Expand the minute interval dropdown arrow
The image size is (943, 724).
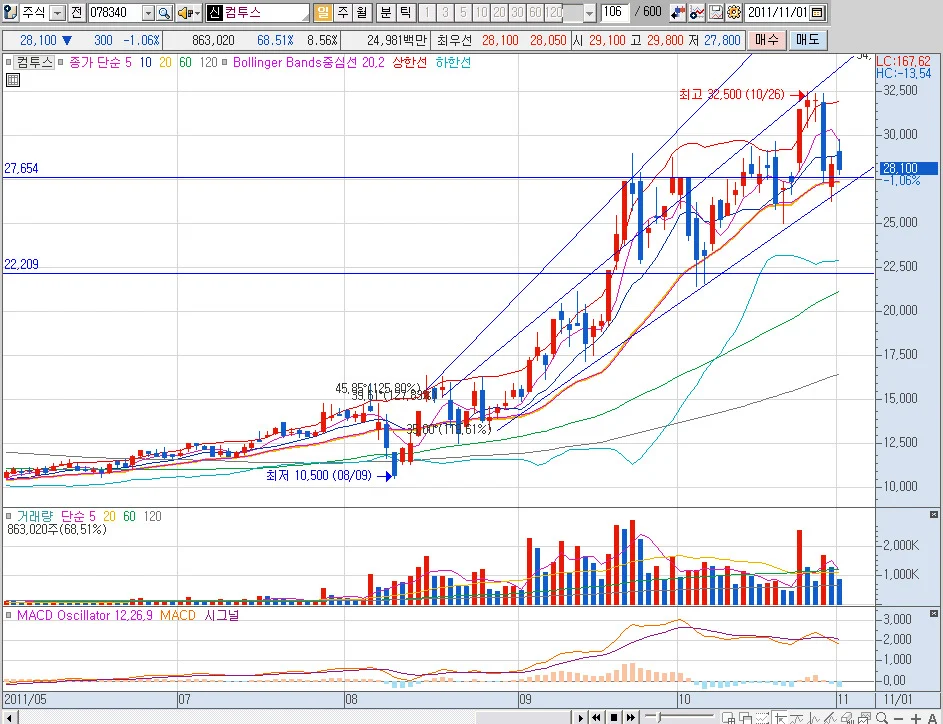(x=589, y=13)
